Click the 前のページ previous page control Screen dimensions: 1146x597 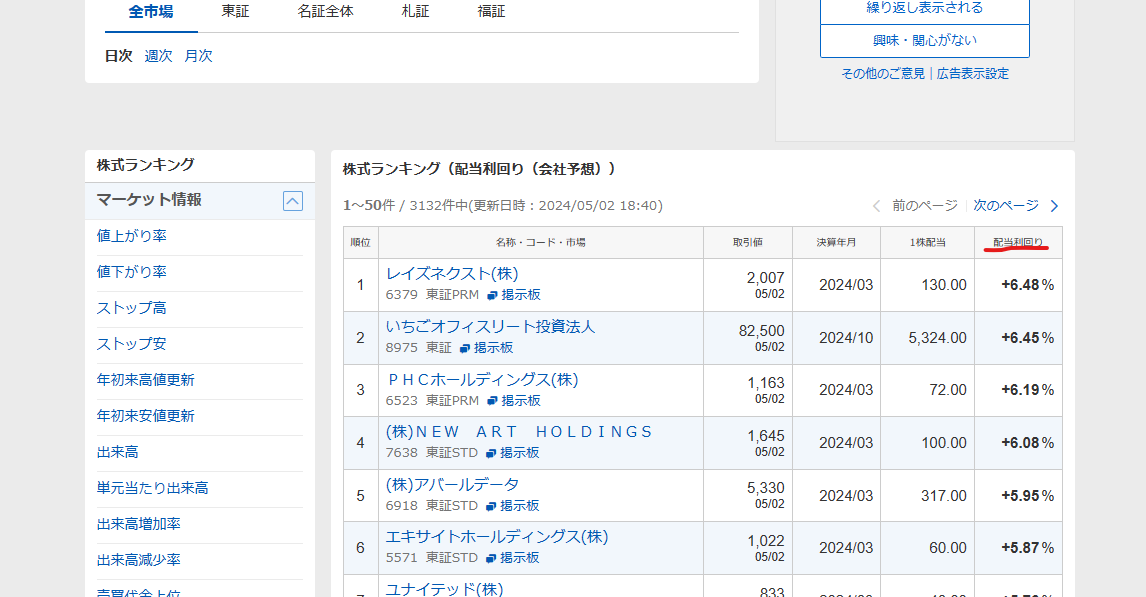915,206
